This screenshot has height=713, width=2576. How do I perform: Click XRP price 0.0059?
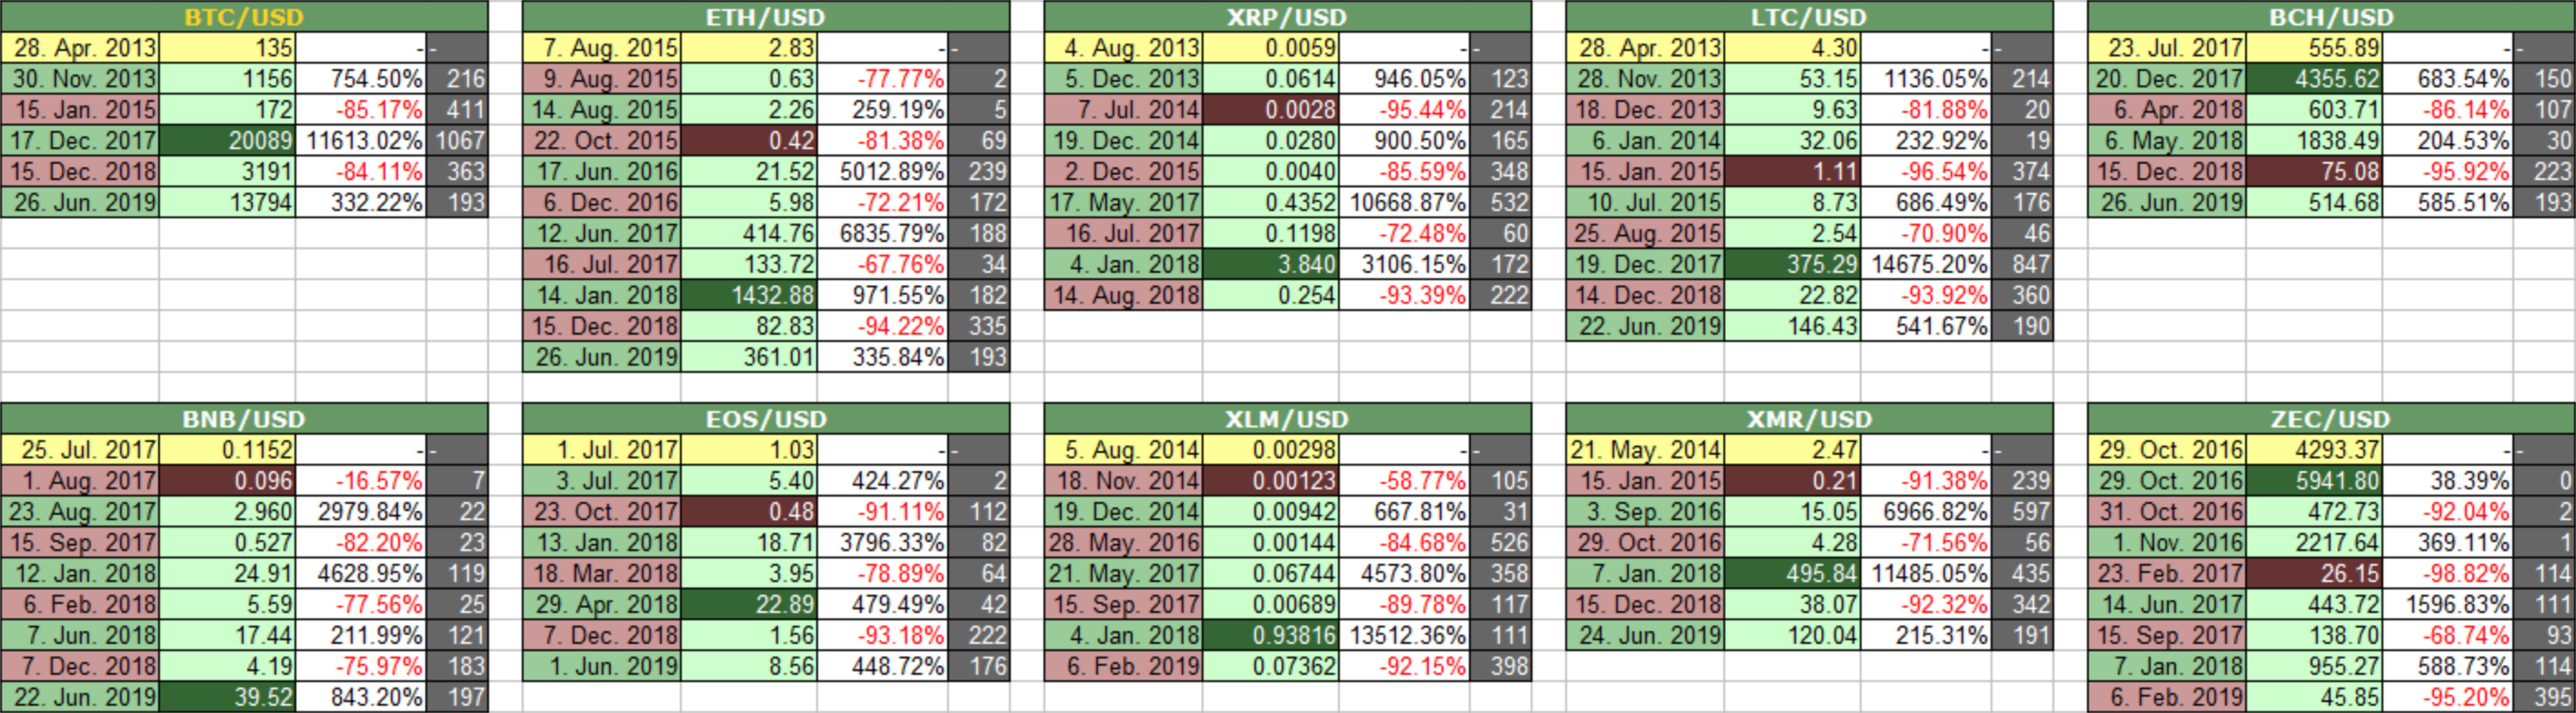point(1271,48)
